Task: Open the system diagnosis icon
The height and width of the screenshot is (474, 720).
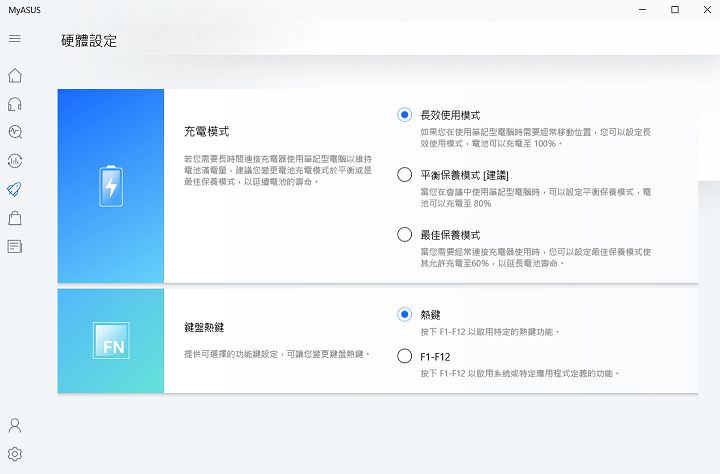Action: tap(15, 132)
